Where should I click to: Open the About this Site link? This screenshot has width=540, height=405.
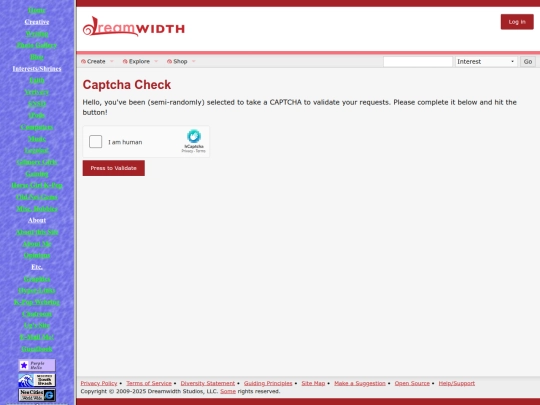pos(37,232)
